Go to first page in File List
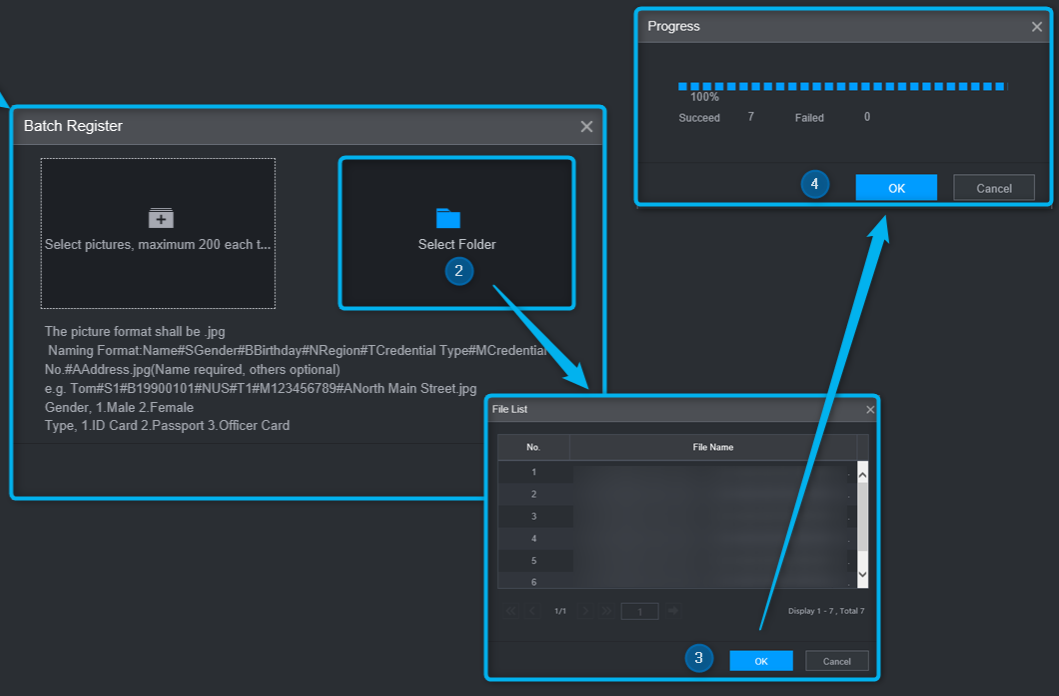The image size is (1059, 696). pyautogui.click(x=511, y=611)
